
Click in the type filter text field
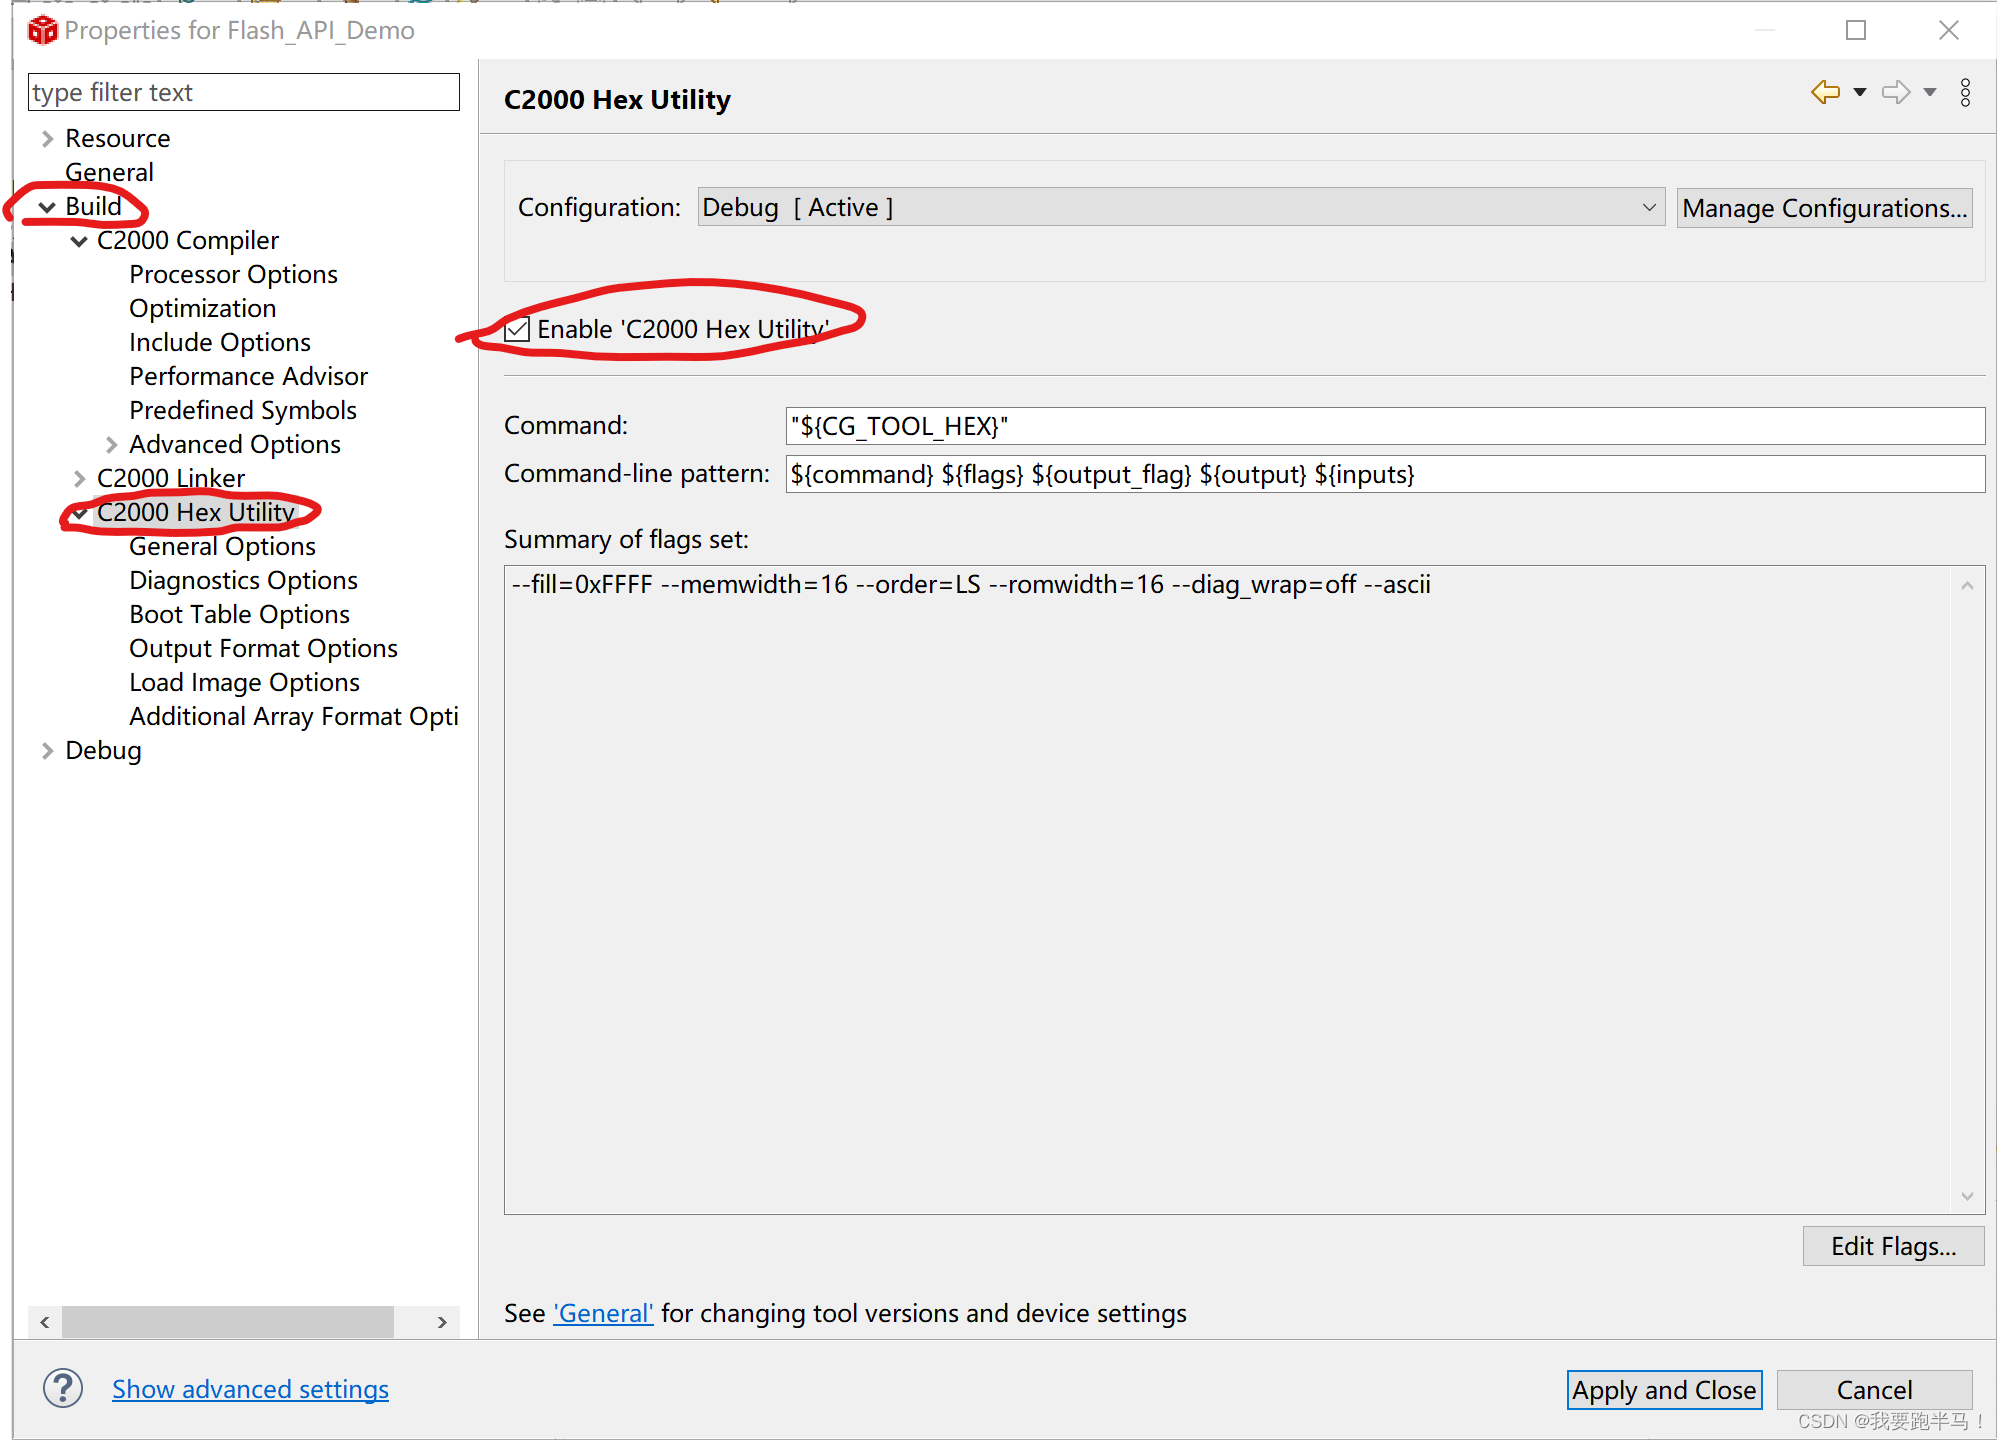pyautogui.click(x=243, y=92)
